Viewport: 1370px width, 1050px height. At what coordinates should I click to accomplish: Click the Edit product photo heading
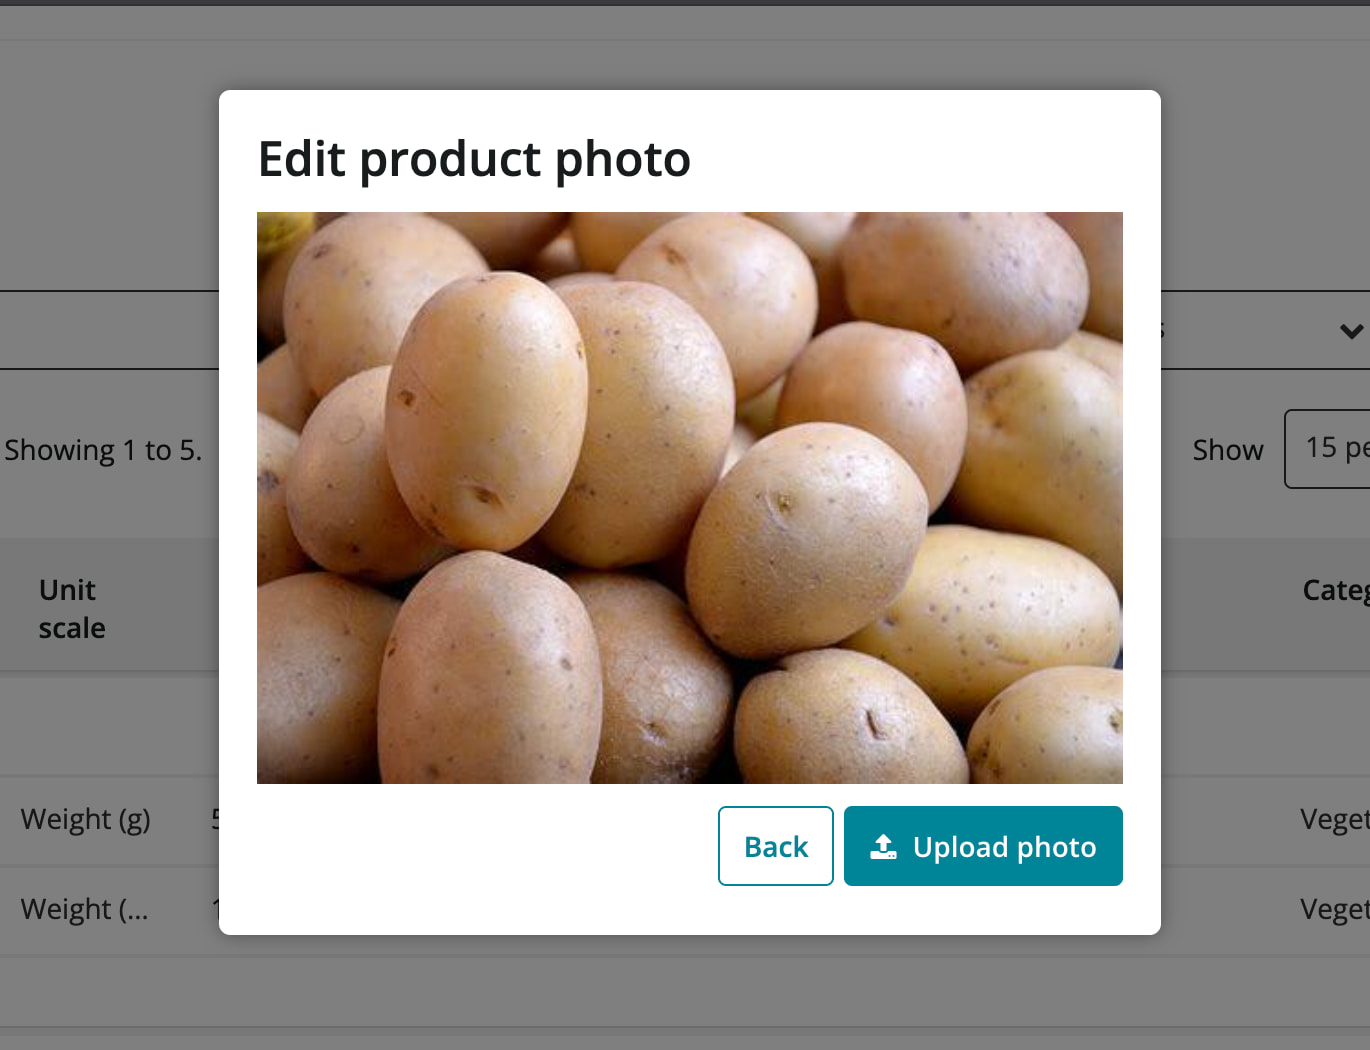pyautogui.click(x=474, y=159)
